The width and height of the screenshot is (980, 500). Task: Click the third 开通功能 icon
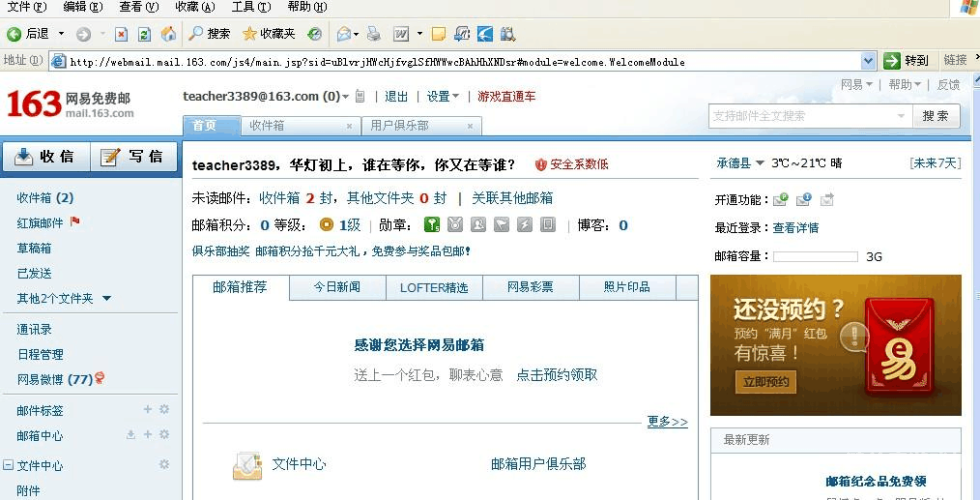(x=827, y=199)
